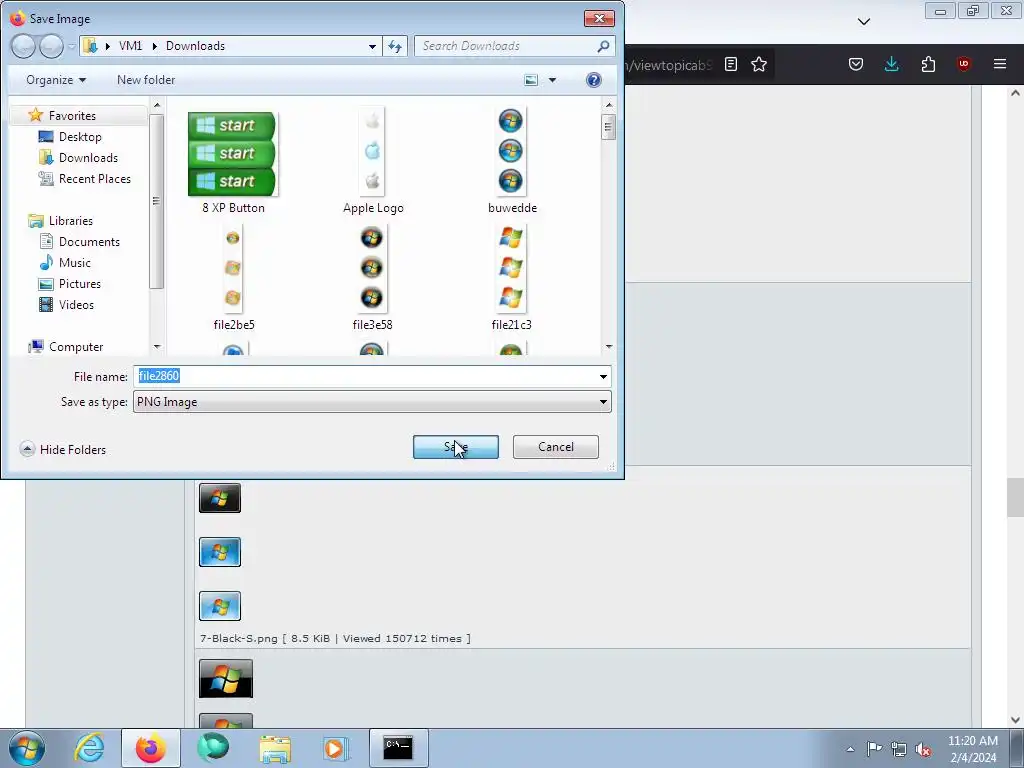The image size is (1024, 768).
Task: Open the address bar previous locations dropdown
Action: pyautogui.click(x=372, y=46)
